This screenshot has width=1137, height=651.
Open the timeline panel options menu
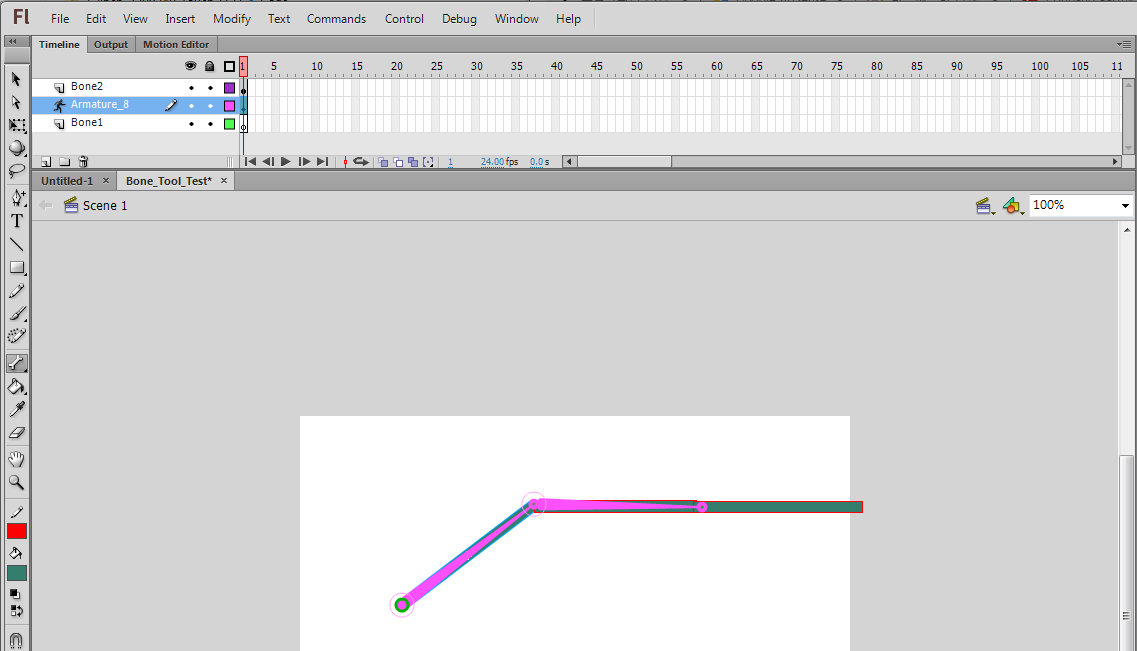click(1124, 44)
